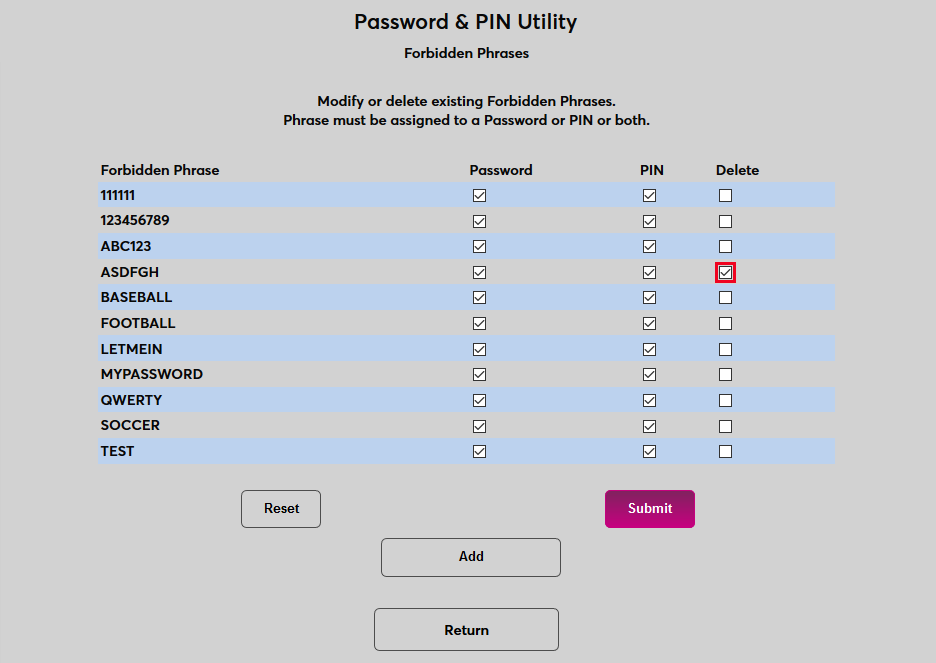Image resolution: width=936 pixels, height=663 pixels.
Task: Enable the Delete checkbox for 123456789
Action: (x=725, y=220)
